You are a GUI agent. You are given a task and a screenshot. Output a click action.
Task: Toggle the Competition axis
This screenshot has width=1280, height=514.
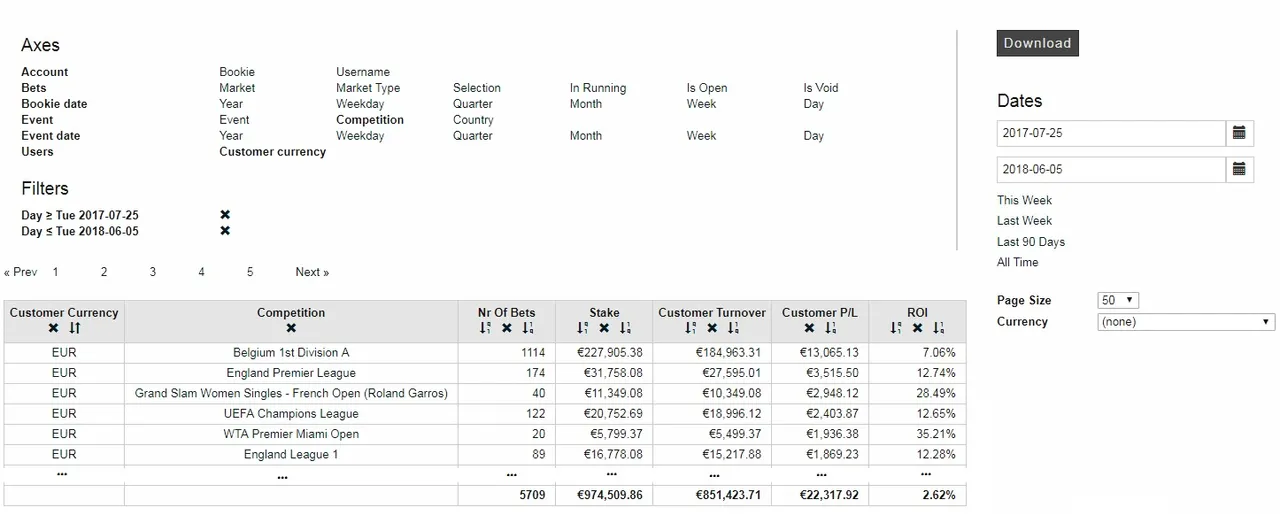(x=370, y=120)
